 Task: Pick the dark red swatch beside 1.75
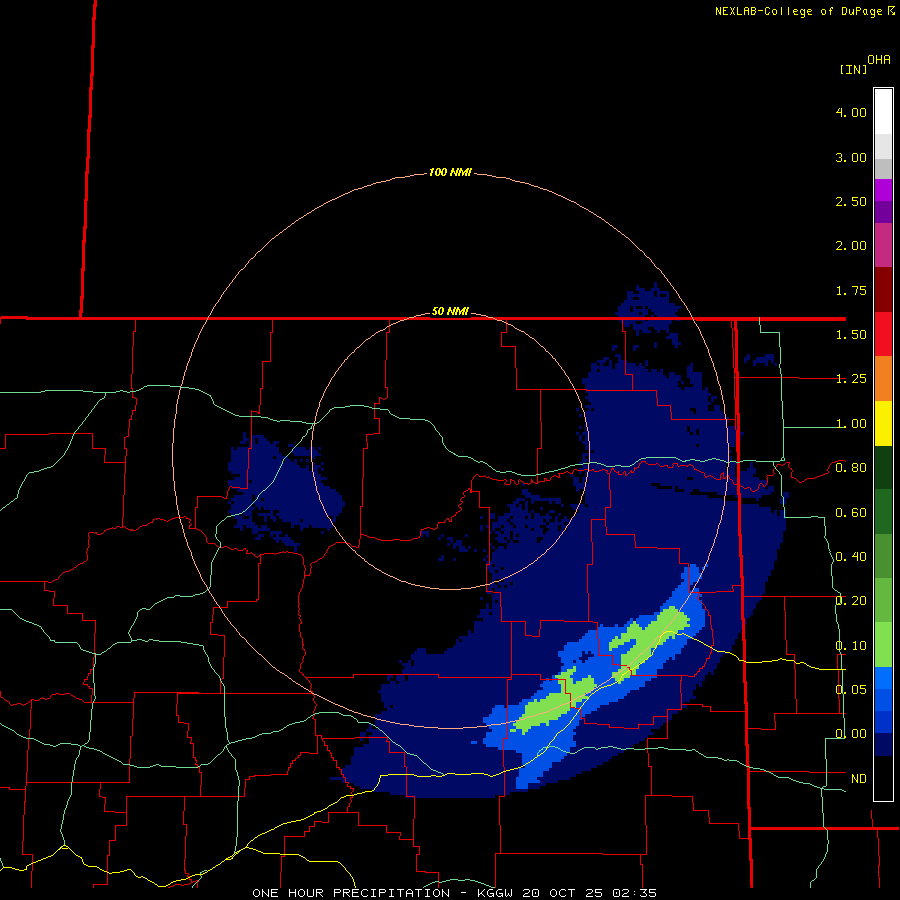tap(883, 290)
